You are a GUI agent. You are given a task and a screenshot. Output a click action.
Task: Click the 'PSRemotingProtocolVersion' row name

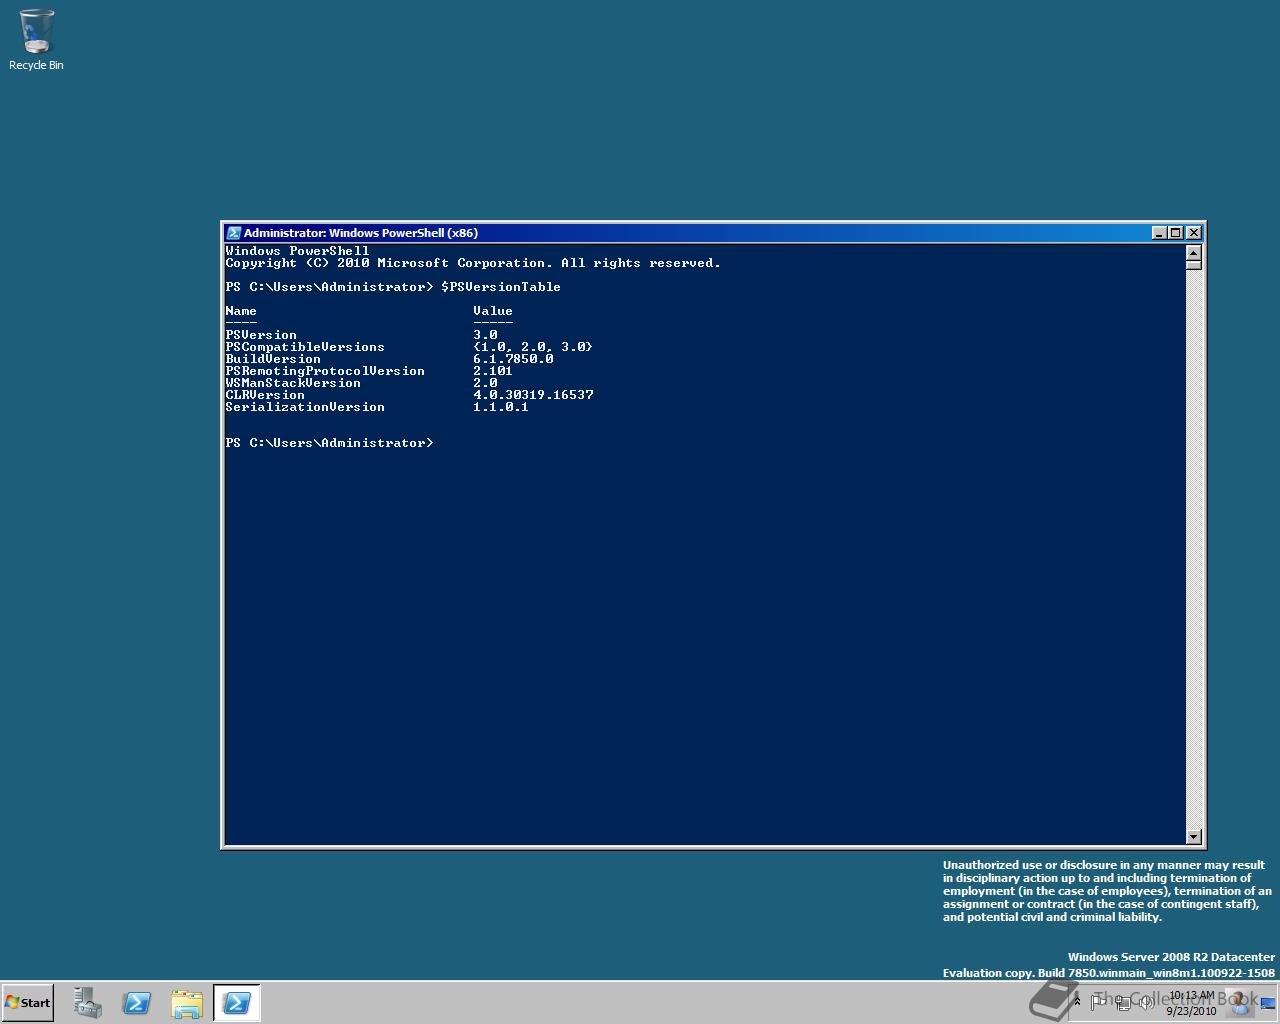[325, 371]
